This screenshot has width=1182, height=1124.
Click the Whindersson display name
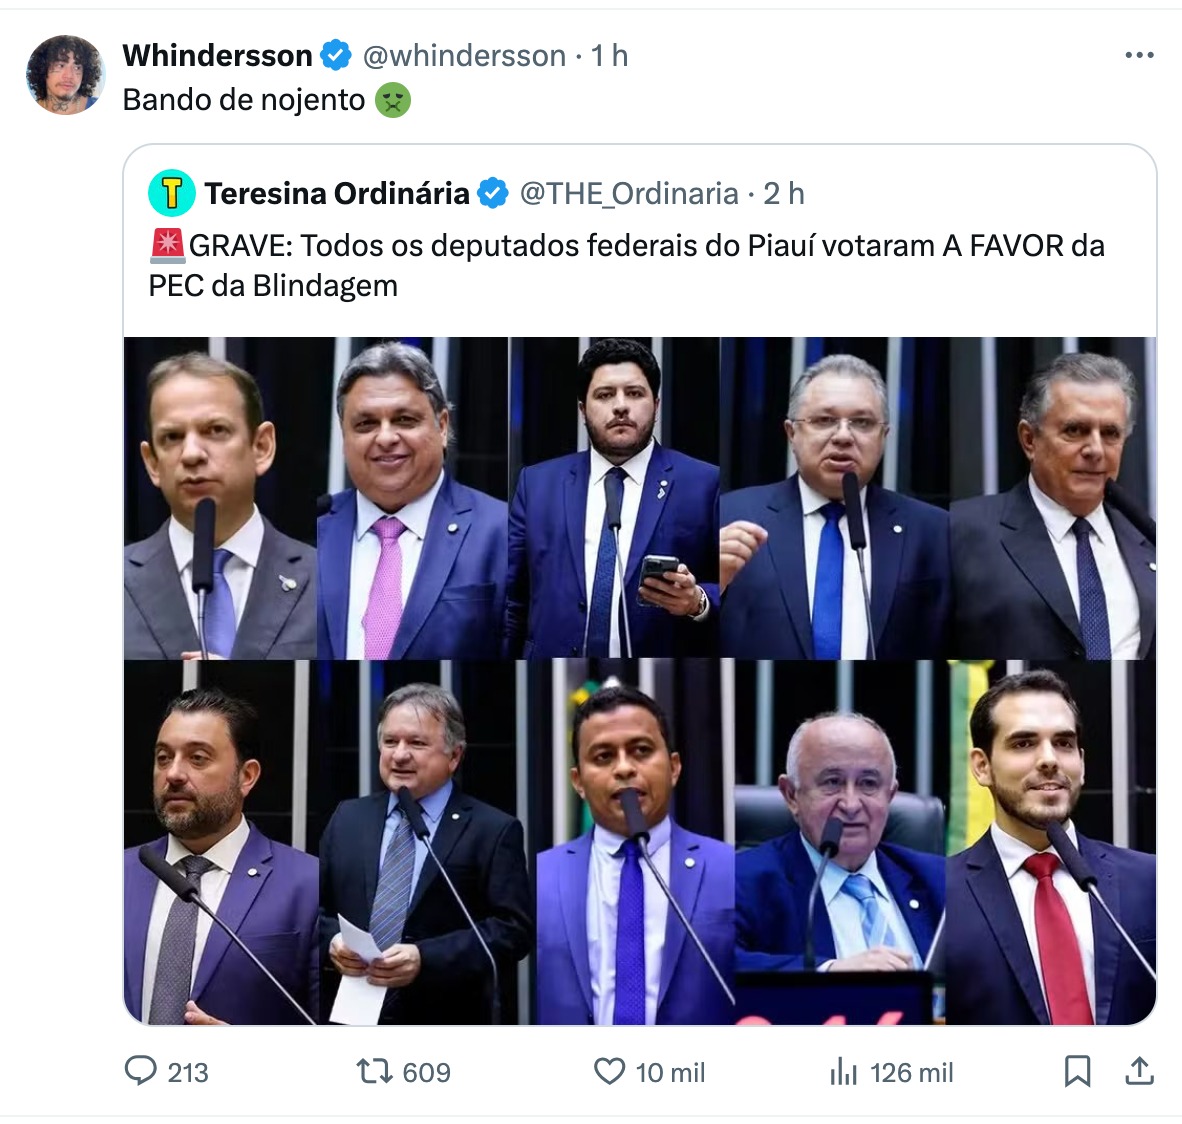(217, 56)
